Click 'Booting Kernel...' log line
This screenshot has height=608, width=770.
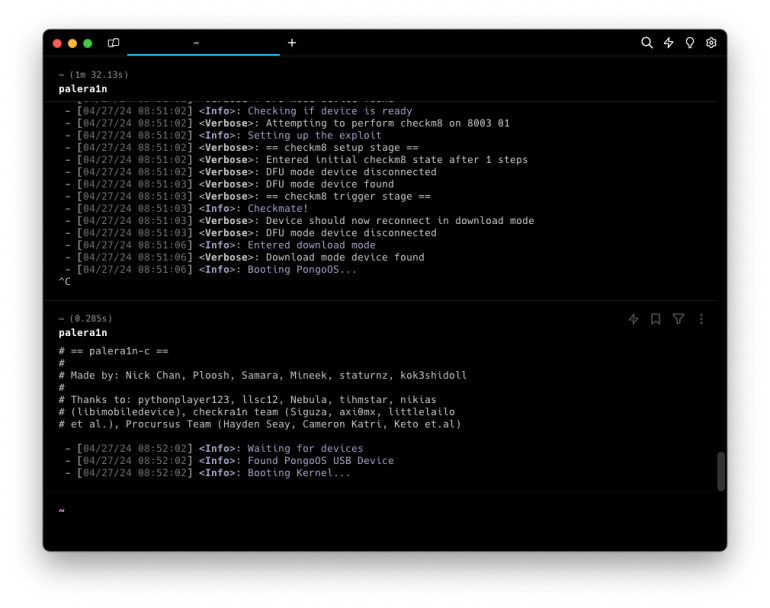tap(299, 473)
